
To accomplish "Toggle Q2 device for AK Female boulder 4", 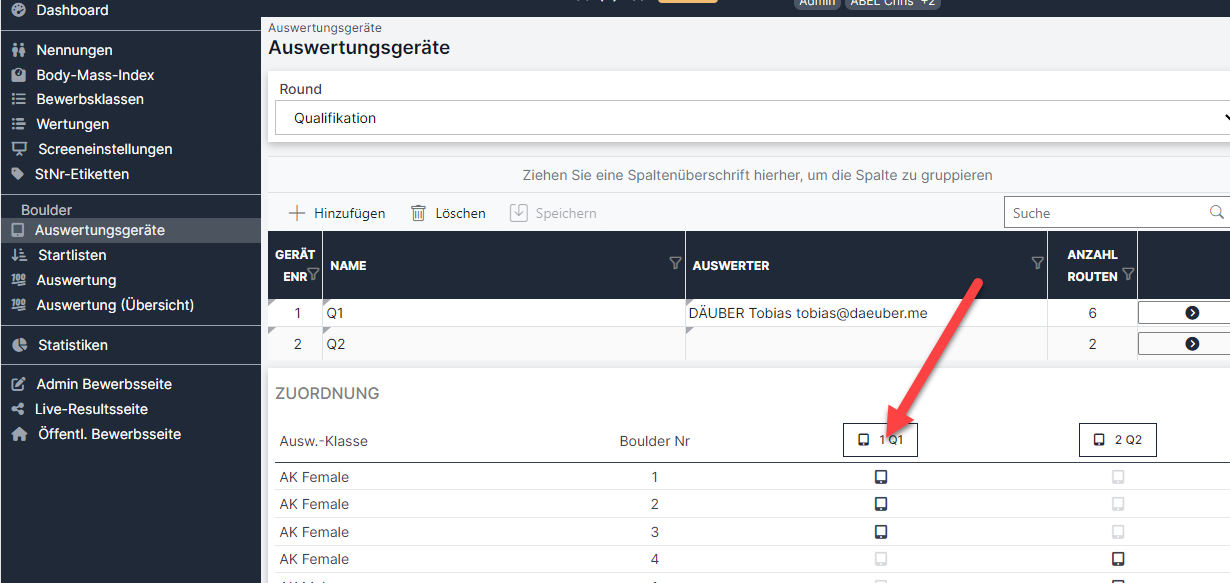I will (1118, 559).
